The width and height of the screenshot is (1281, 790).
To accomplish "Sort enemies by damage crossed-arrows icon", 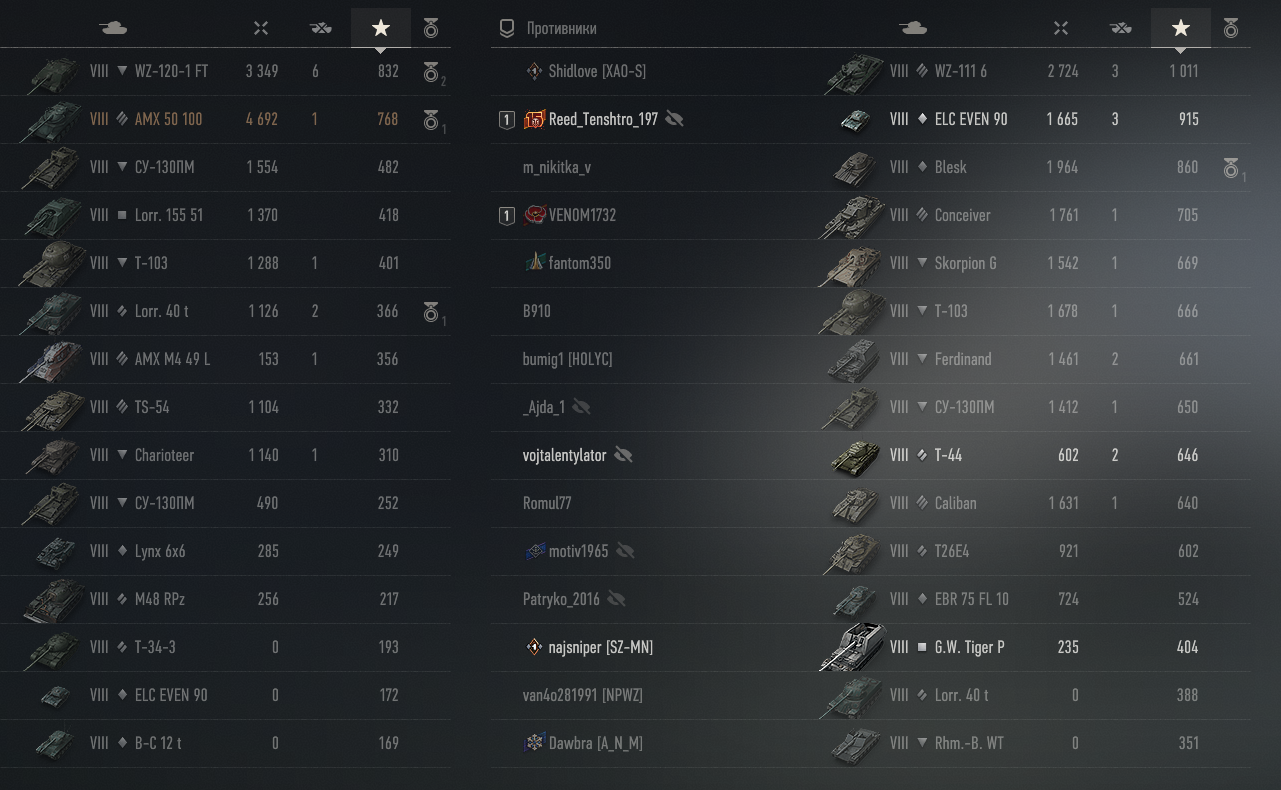I will (x=1061, y=28).
